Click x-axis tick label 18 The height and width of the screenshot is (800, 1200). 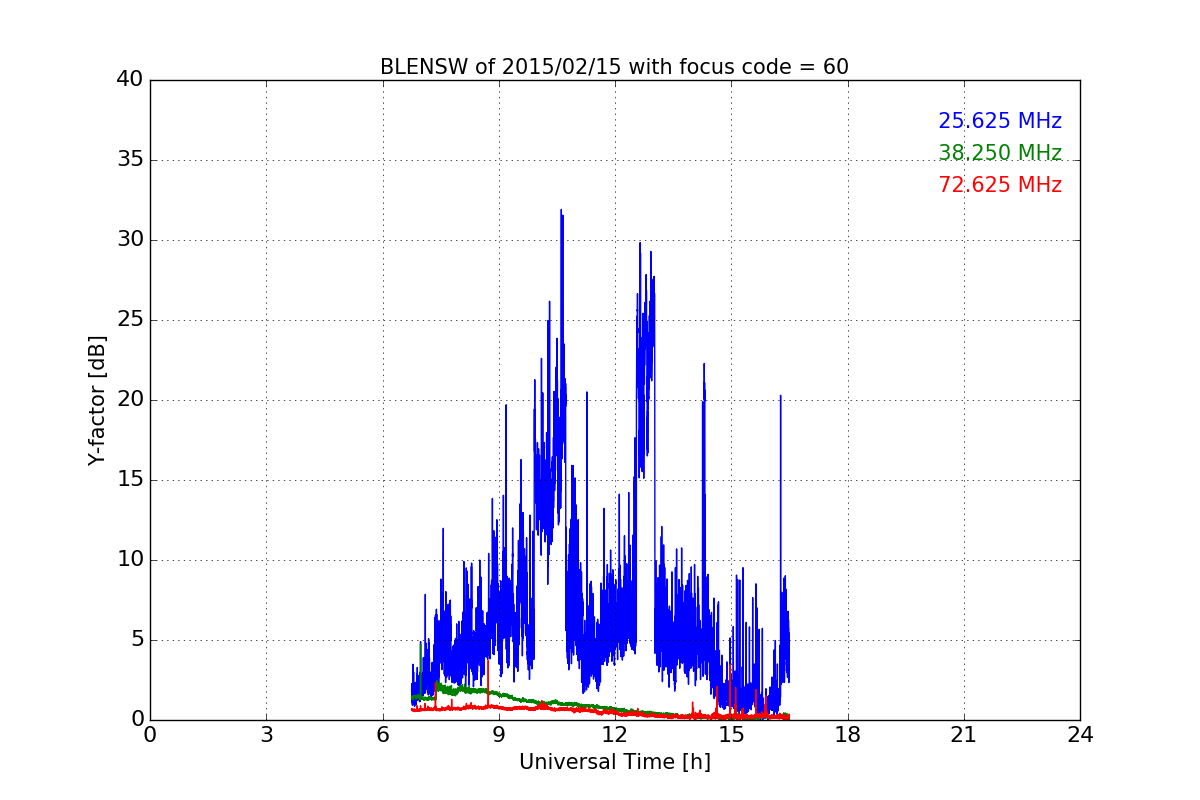click(x=847, y=735)
